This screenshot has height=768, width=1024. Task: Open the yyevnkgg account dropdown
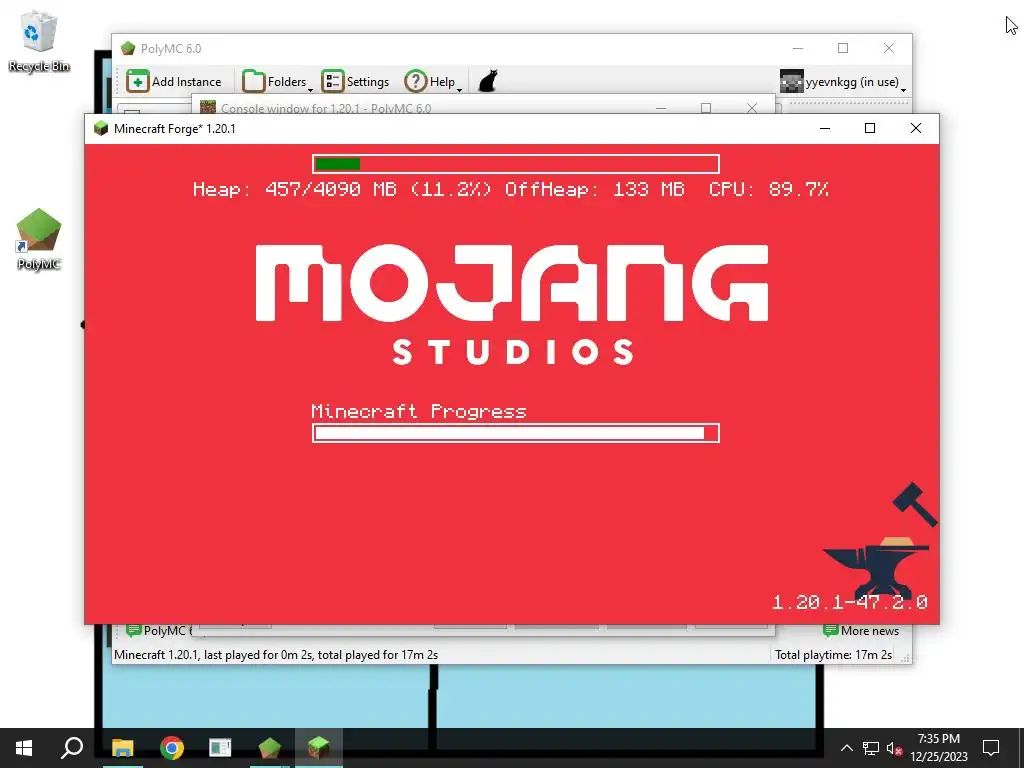pos(843,82)
